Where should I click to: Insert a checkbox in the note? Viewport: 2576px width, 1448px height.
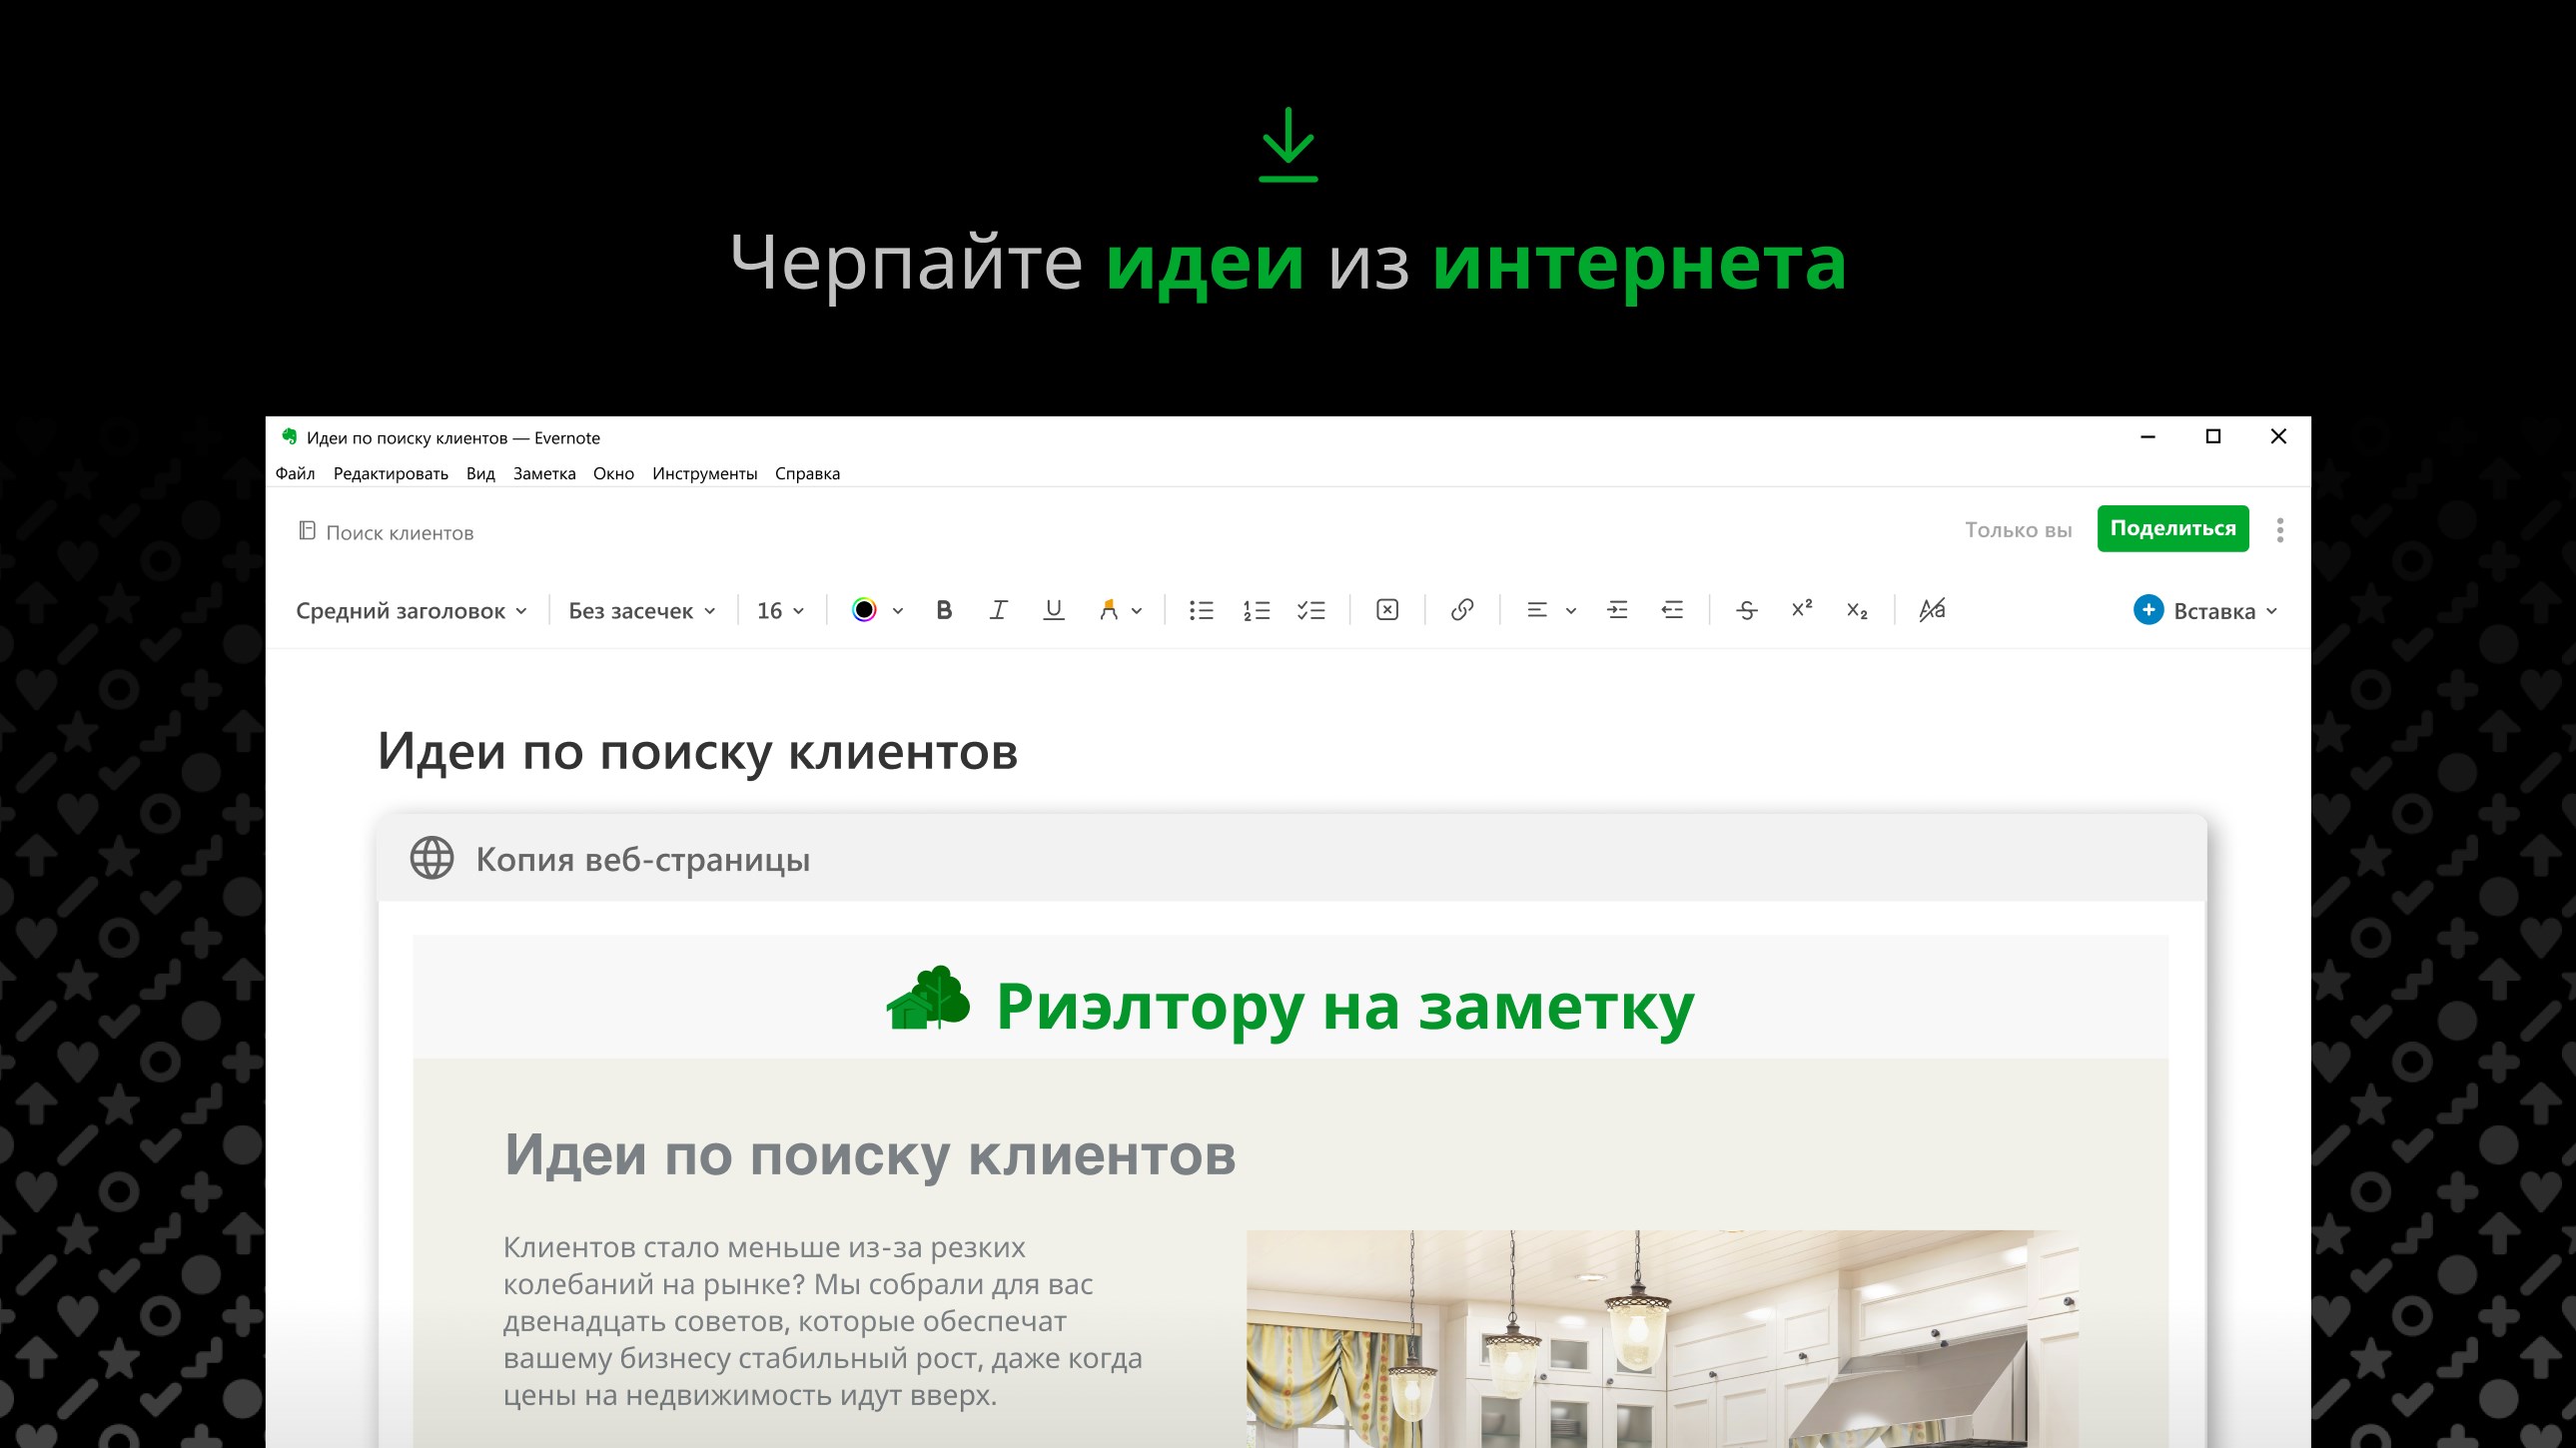[1387, 610]
